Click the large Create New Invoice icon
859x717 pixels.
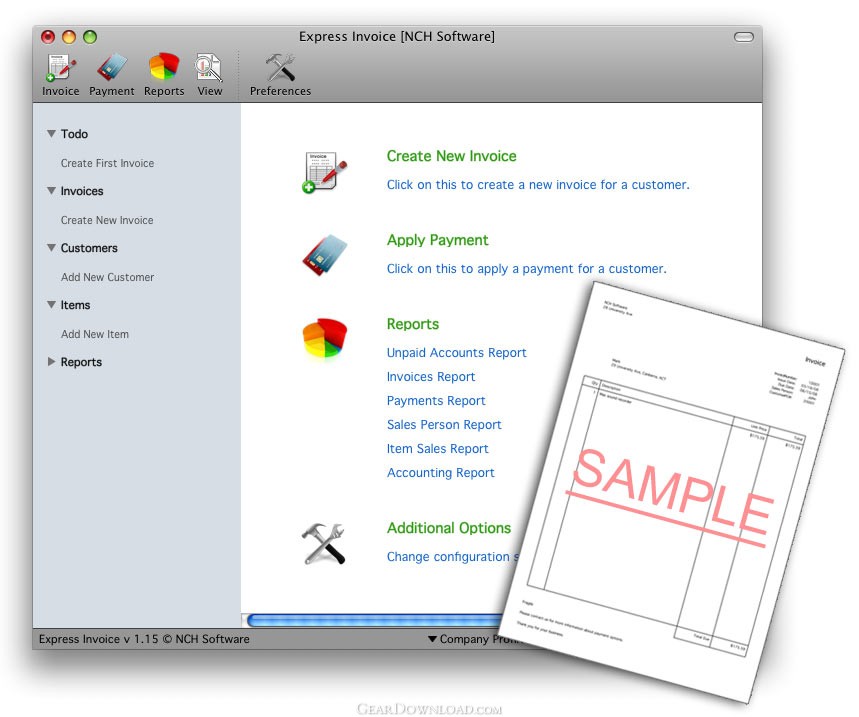pos(324,172)
